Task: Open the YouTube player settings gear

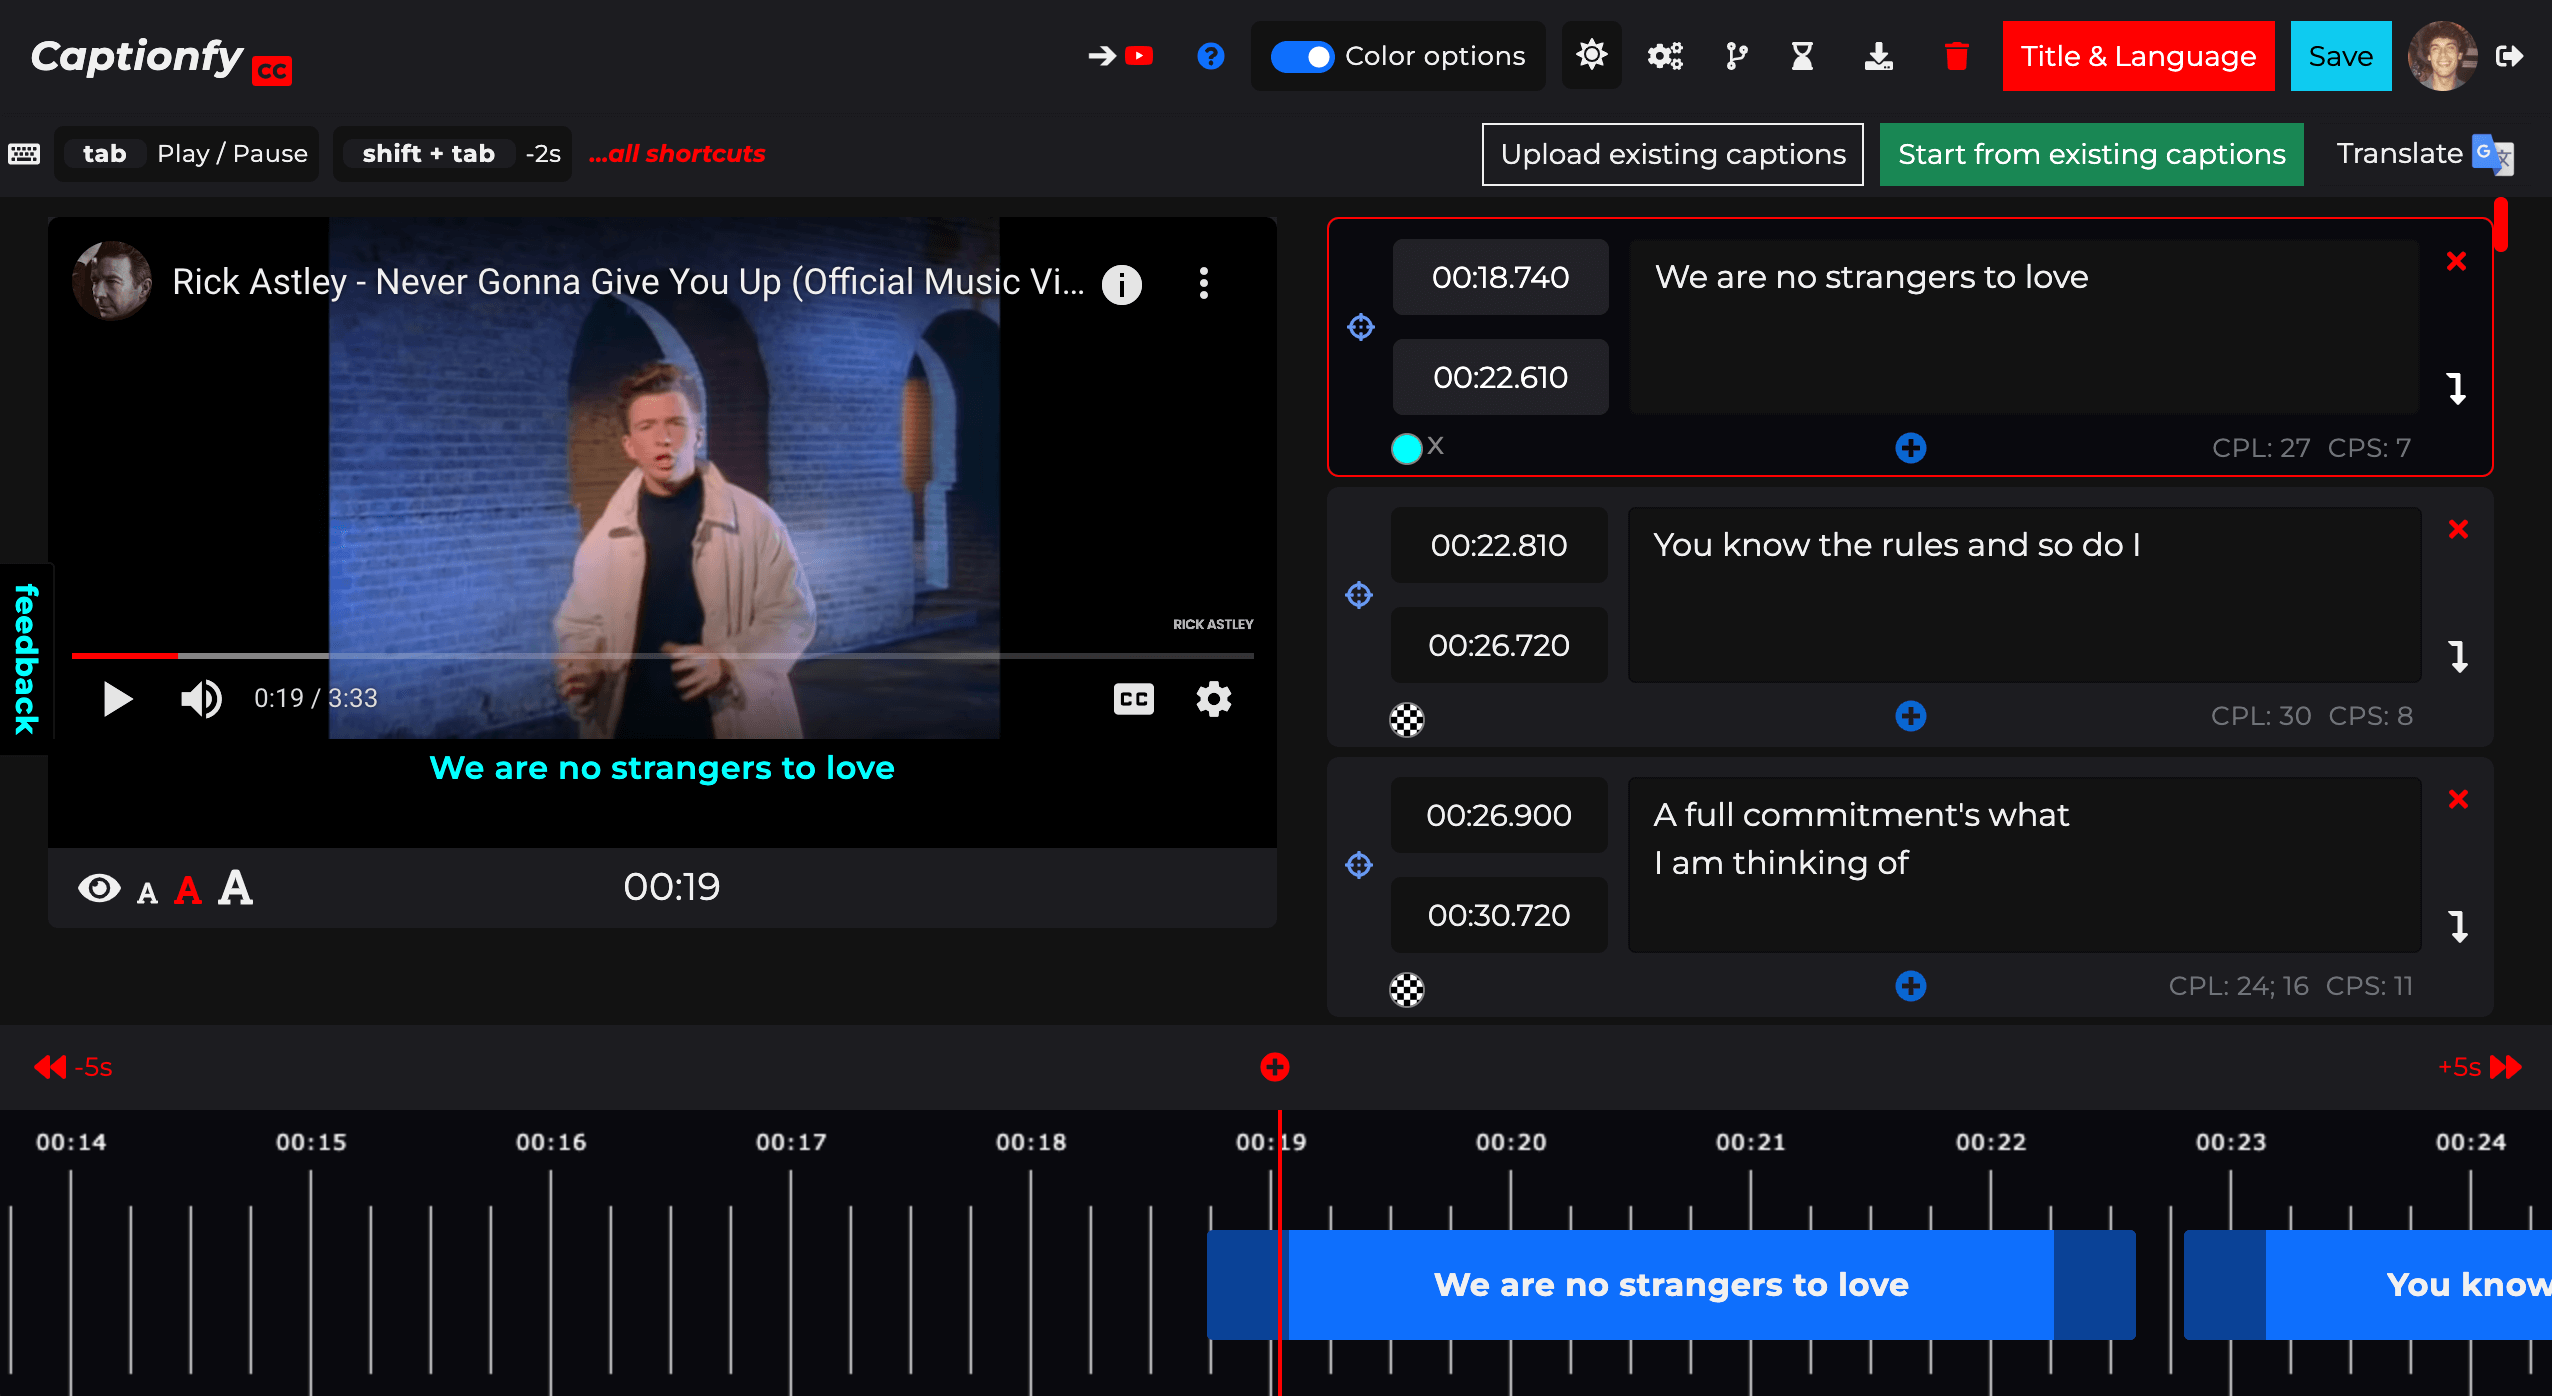Action: click(1213, 698)
